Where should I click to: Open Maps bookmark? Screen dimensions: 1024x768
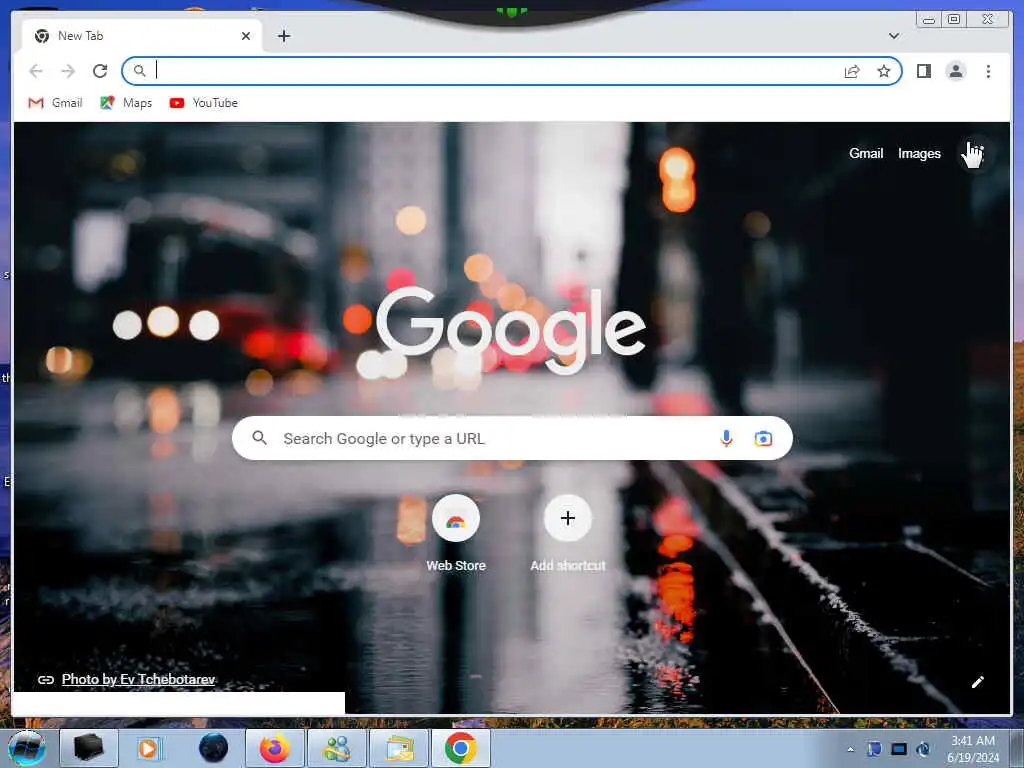click(x=126, y=103)
